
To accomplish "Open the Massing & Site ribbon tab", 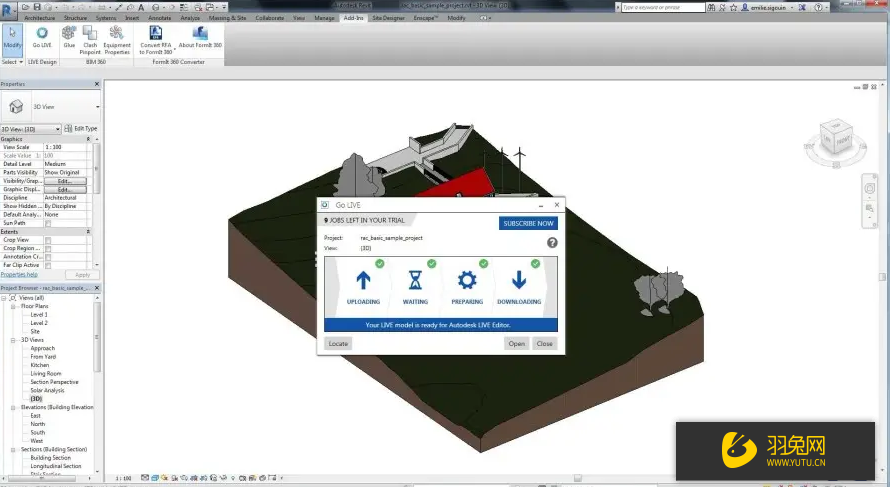I will pos(227,18).
